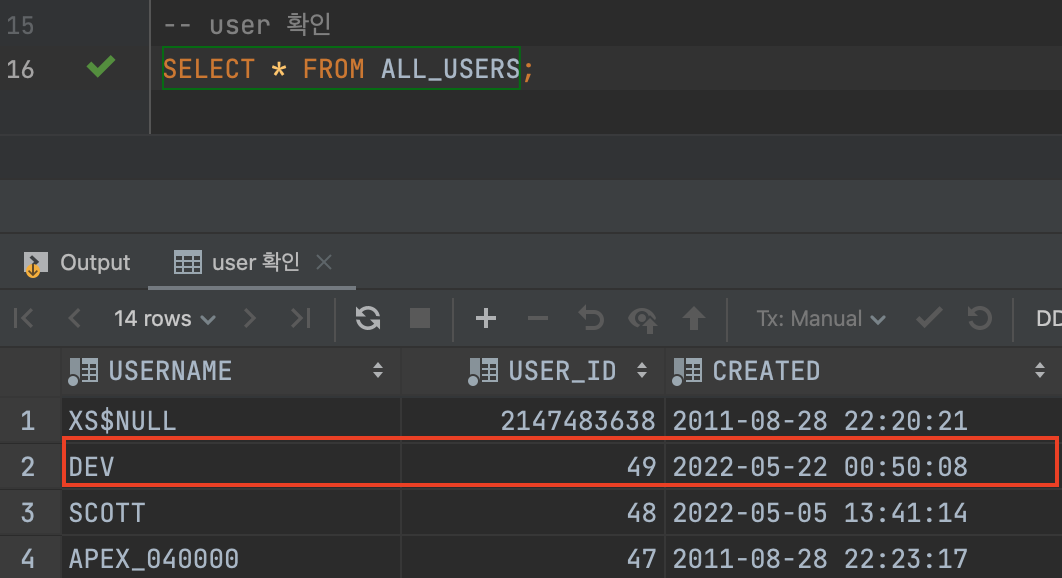
Task: Go to the previous page of results
Action: click(x=75, y=318)
